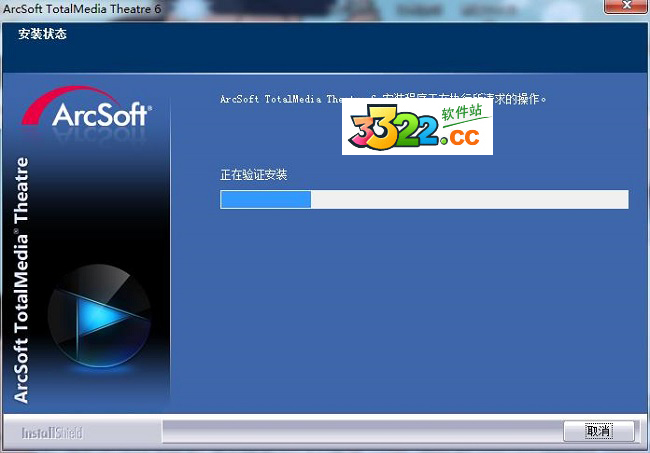
Task: Close the ArcSoft TotalMedia Theatre 6 installer window
Action: (626, 6)
